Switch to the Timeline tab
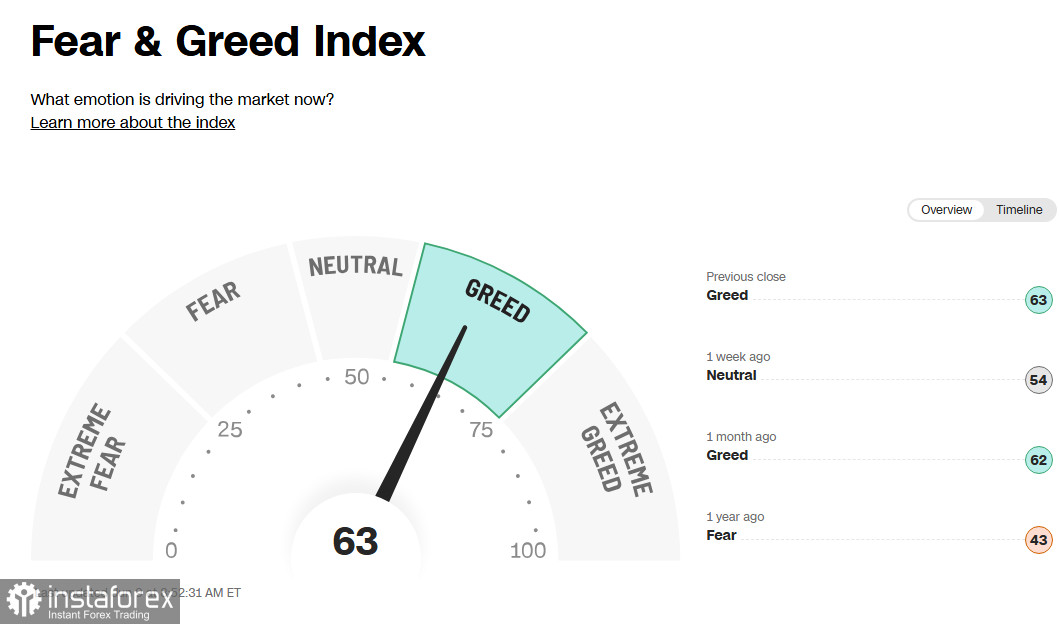This screenshot has width=1059, height=624. [x=1018, y=209]
